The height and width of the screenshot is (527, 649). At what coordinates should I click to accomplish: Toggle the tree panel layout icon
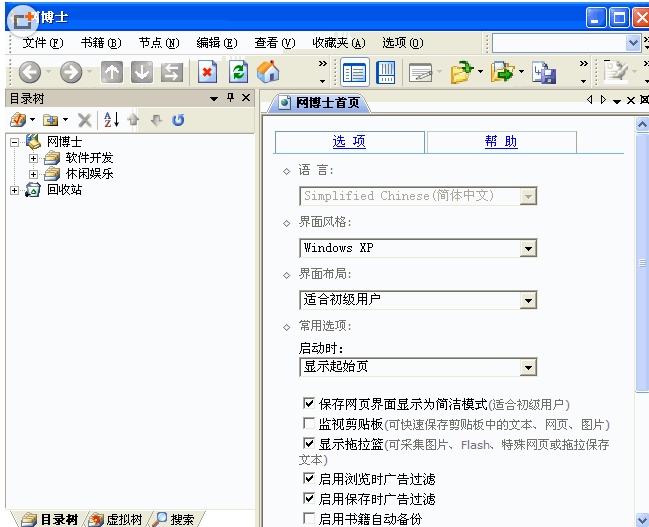click(x=355, y=72)
